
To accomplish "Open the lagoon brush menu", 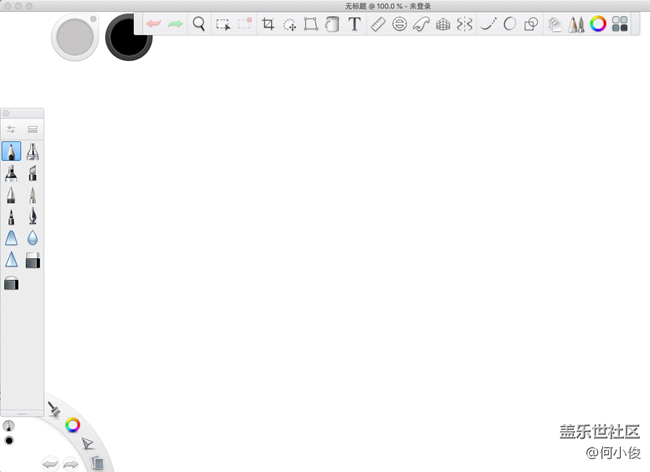I will tap(54, 408).
